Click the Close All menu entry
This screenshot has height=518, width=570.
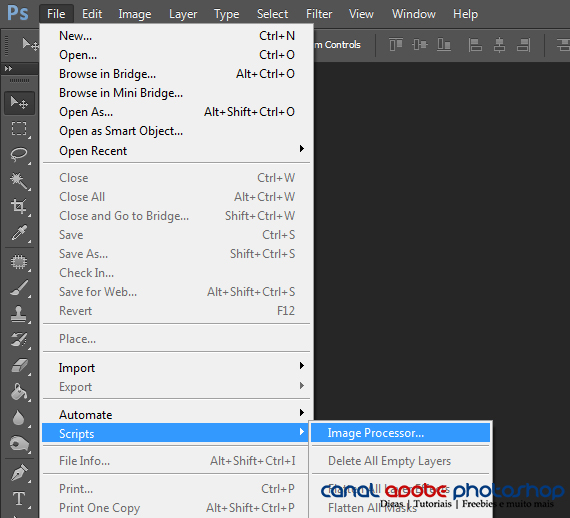pos(176,197)
